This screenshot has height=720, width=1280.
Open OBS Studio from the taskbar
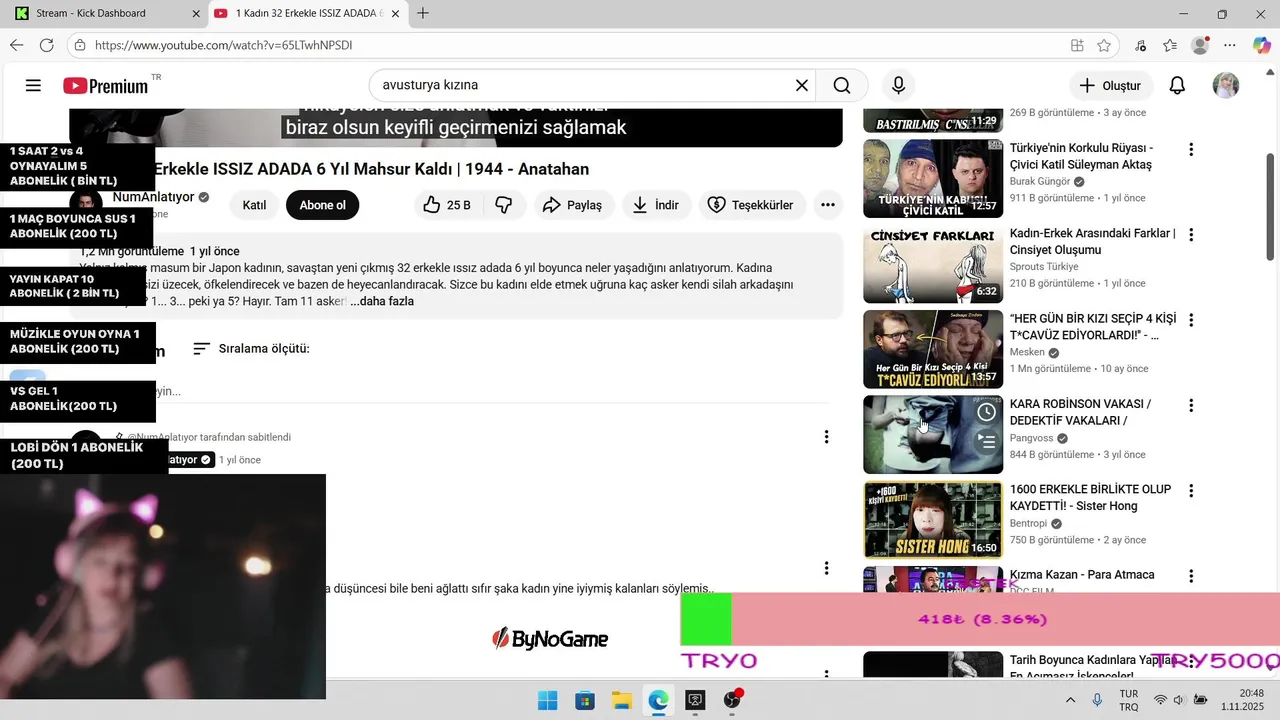click(732, 701)
